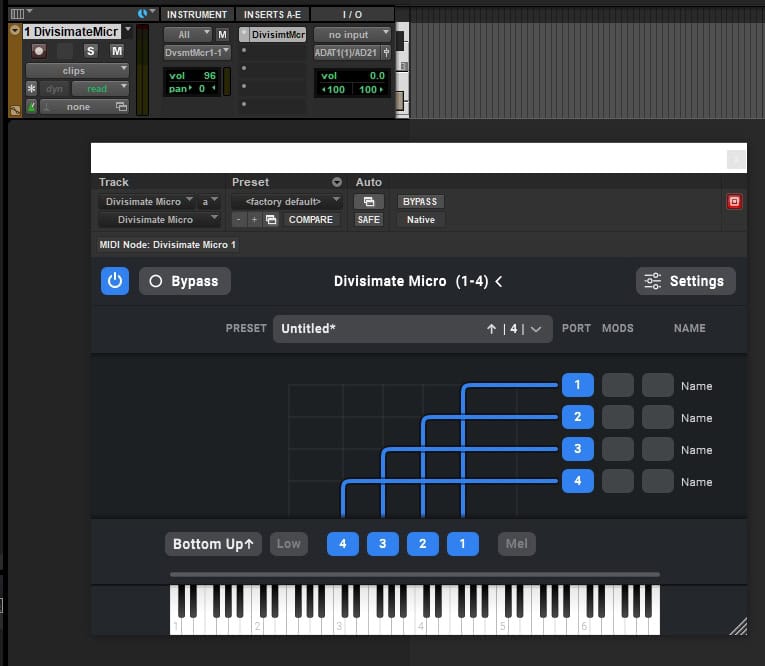Click the previous preset minus button
The image size is (765, 666).
[x=239, y=220]
